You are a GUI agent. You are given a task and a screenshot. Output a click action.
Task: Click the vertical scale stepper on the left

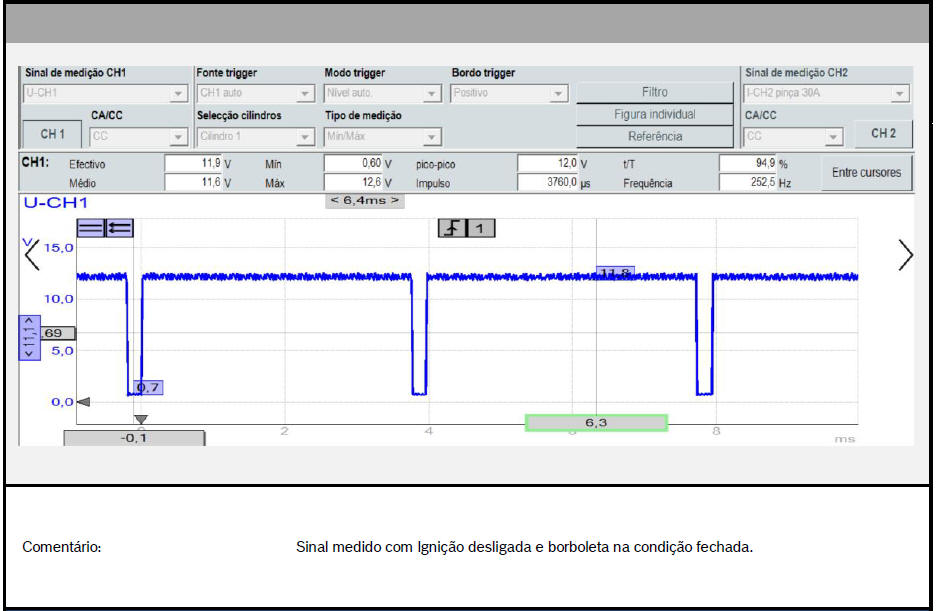28,337
